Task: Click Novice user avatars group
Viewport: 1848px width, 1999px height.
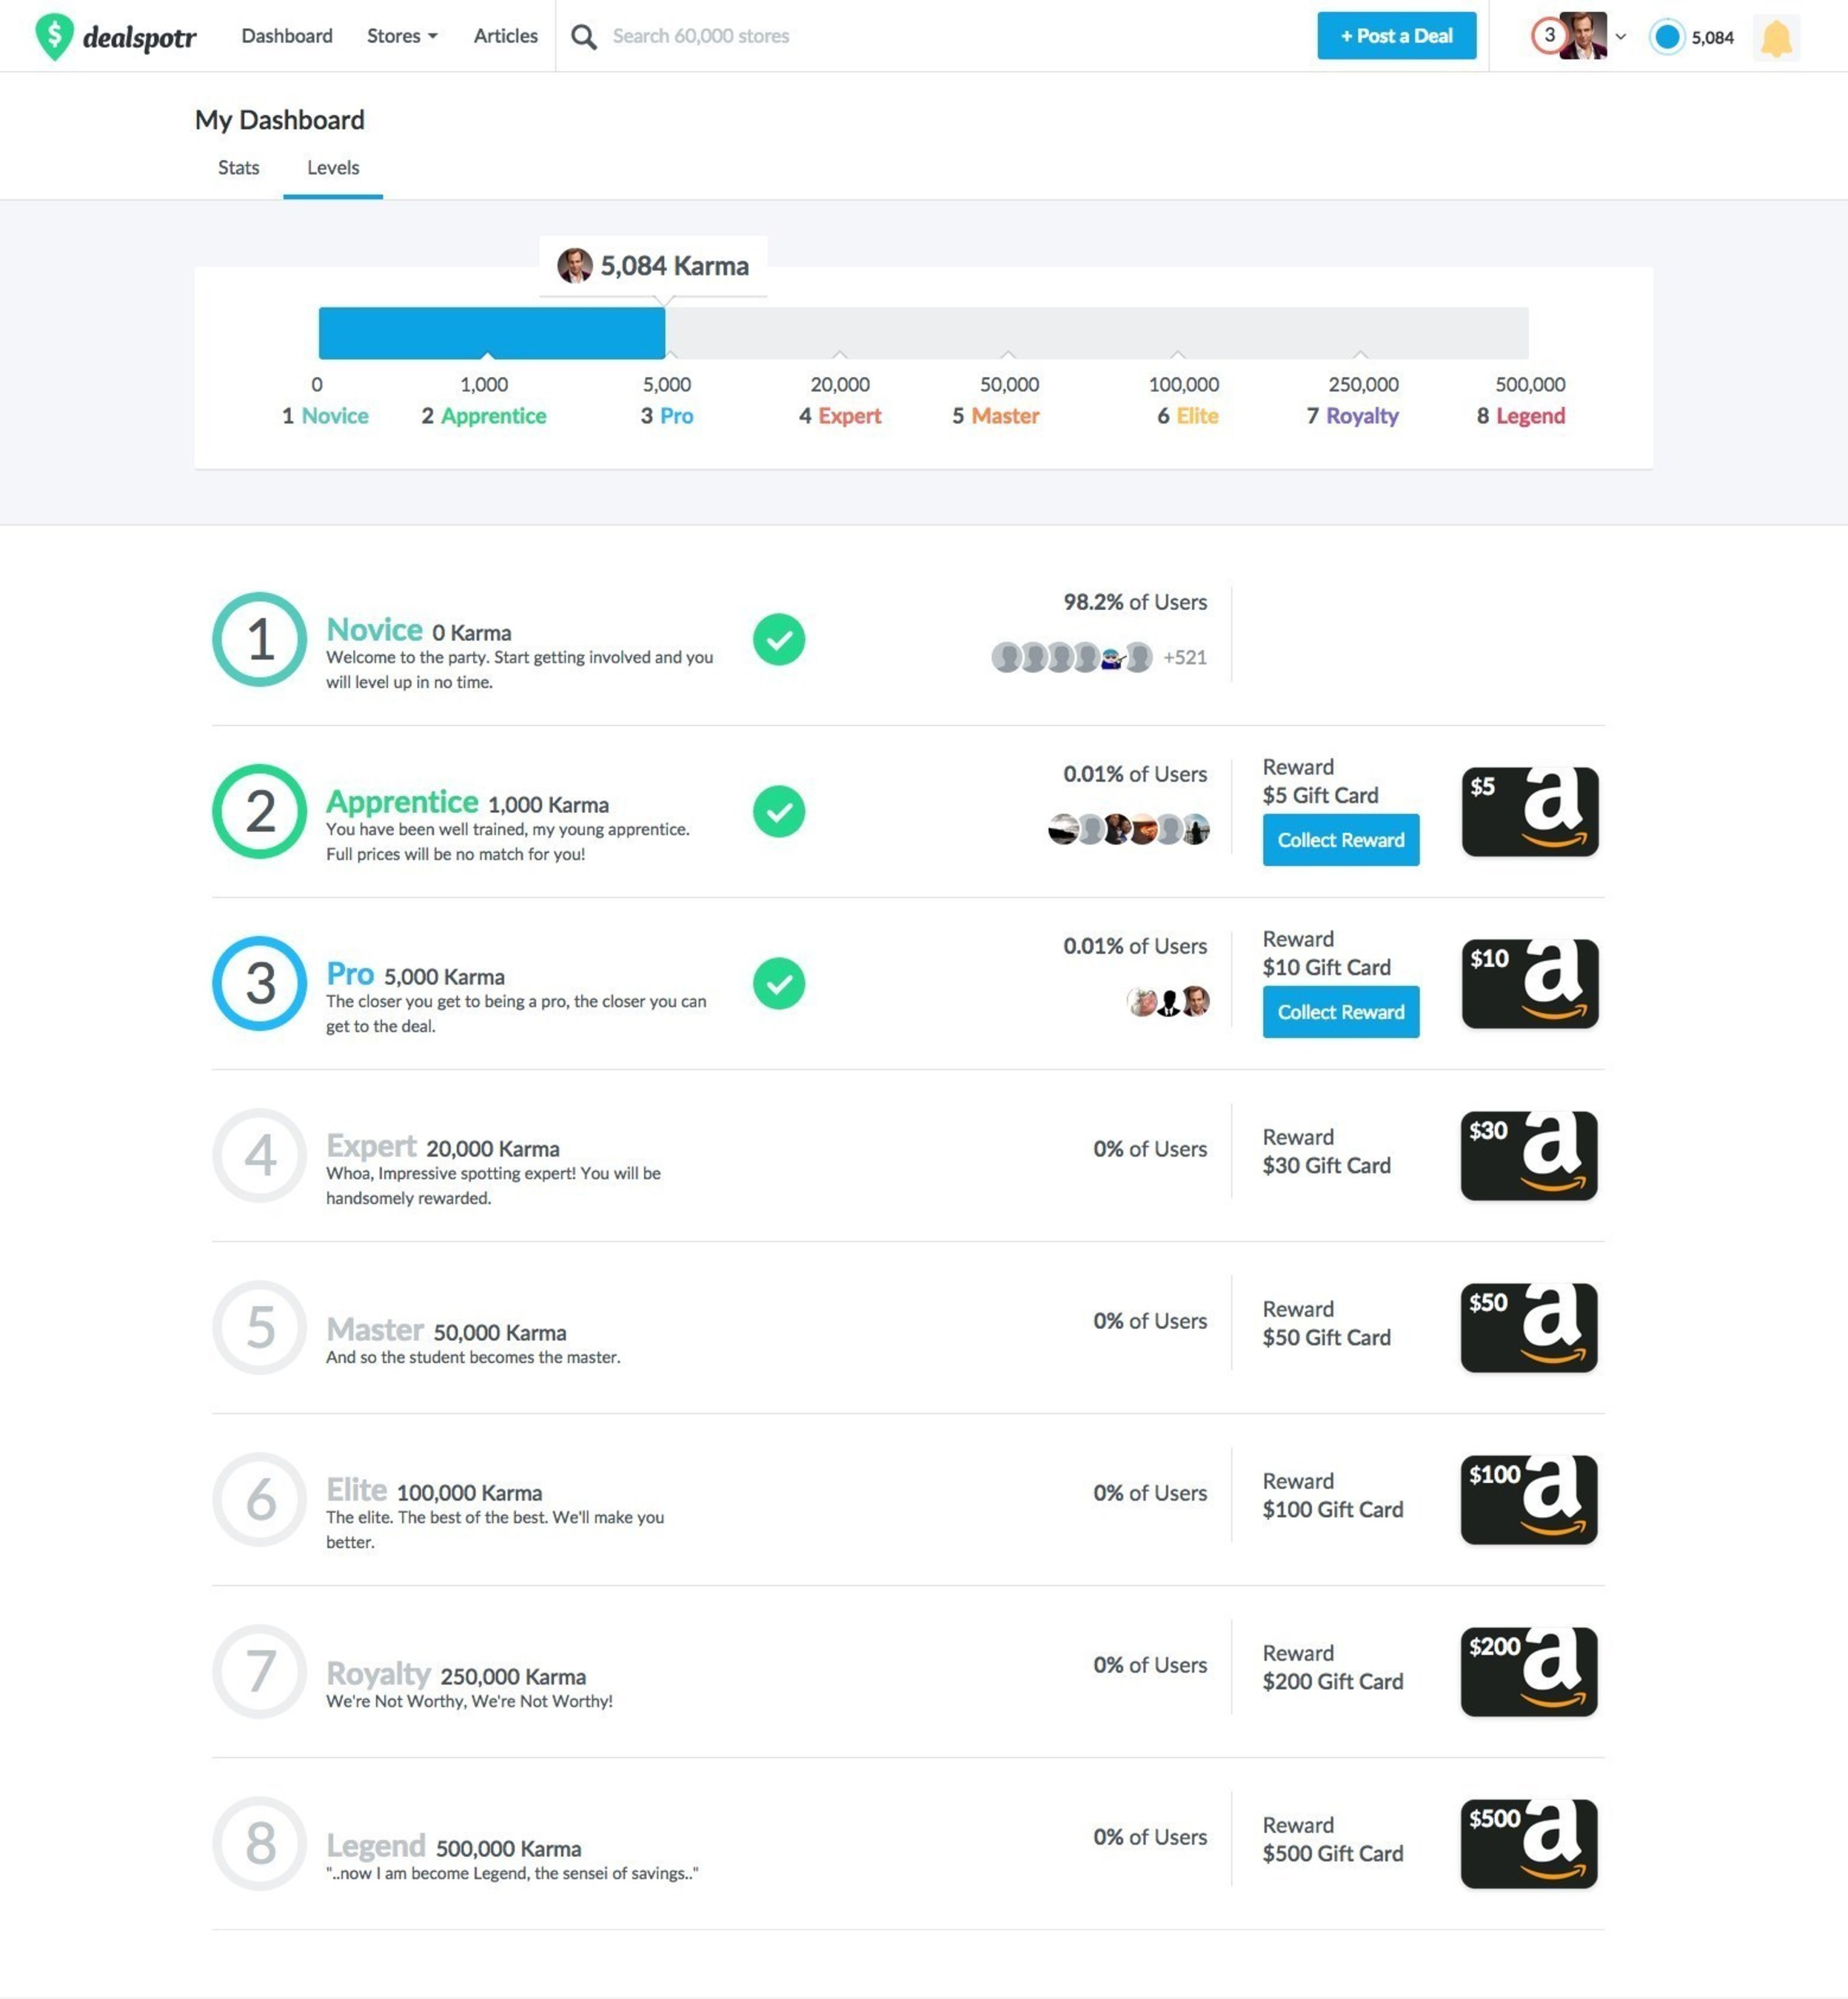Action: pyautogui.click(x=1072, y=657)
